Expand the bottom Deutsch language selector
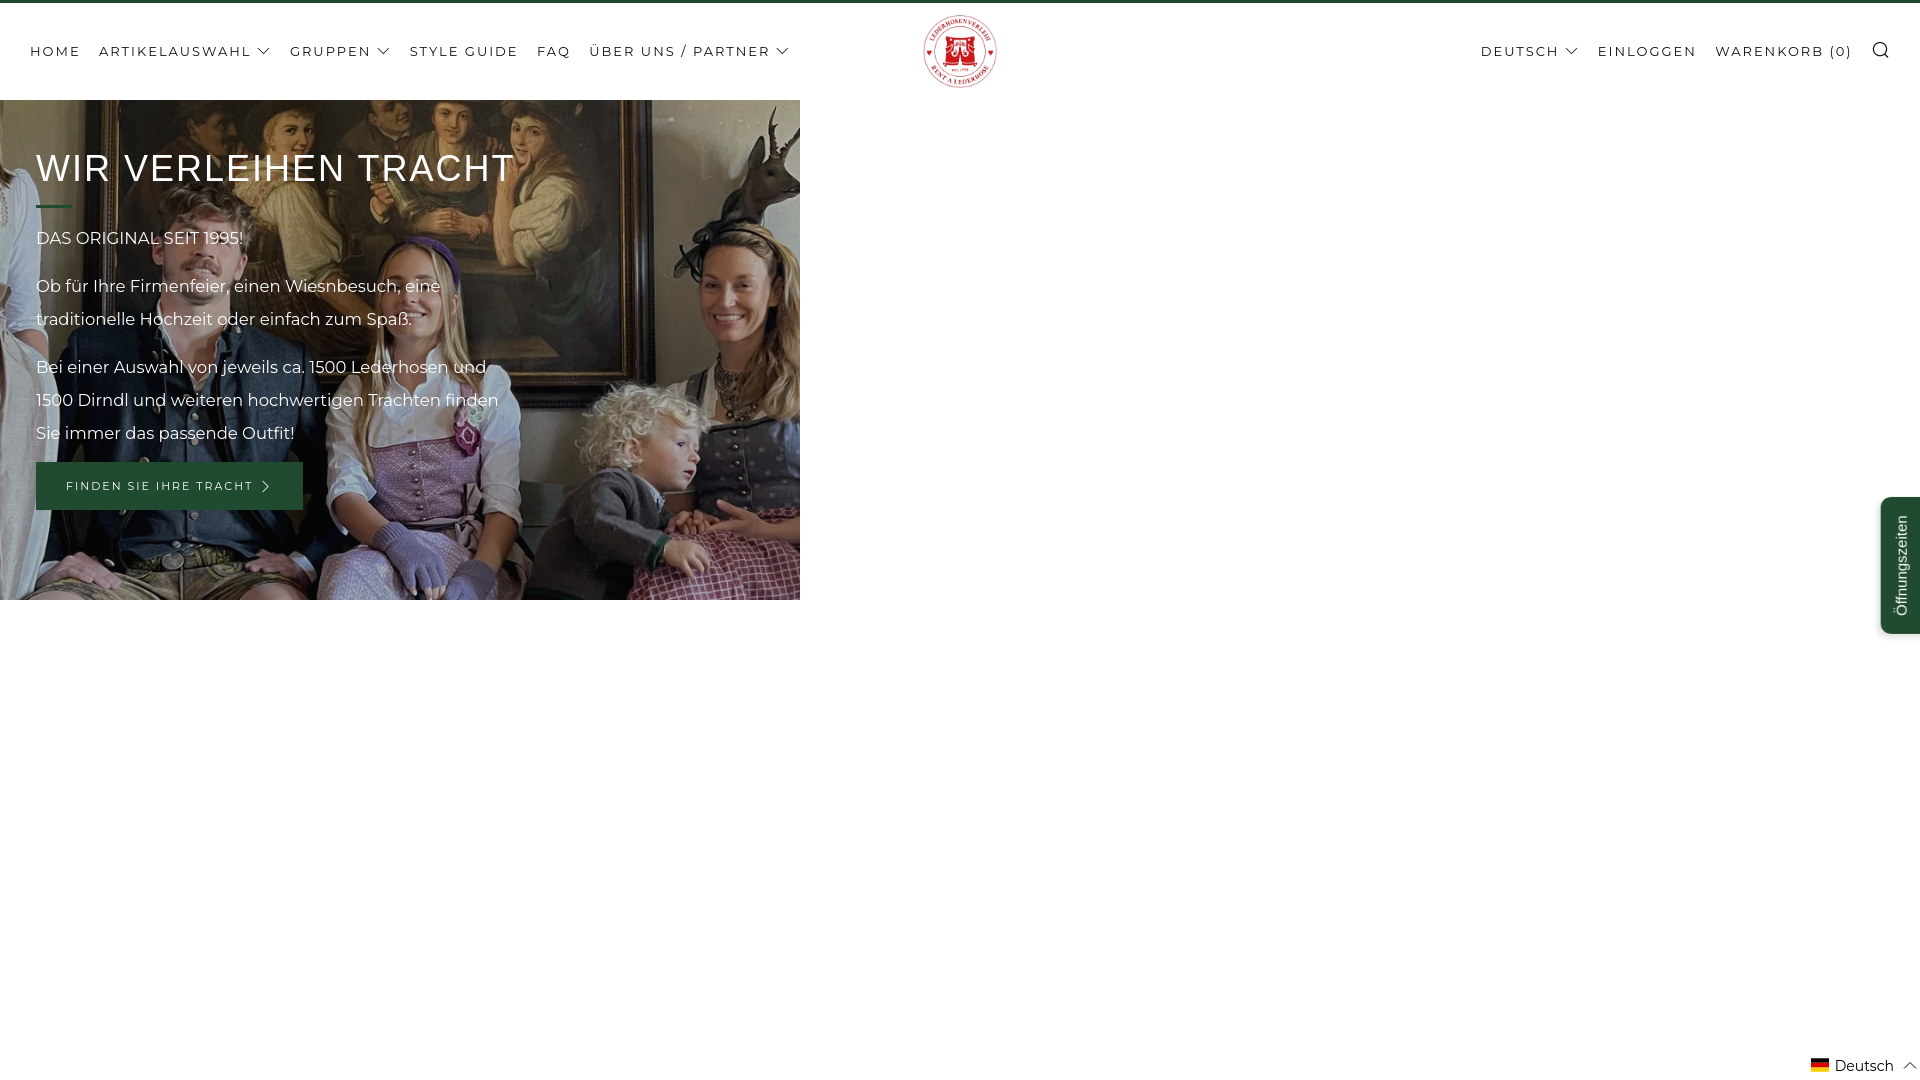This screenshot has height=1080, width=1920. point(1864,1065)
